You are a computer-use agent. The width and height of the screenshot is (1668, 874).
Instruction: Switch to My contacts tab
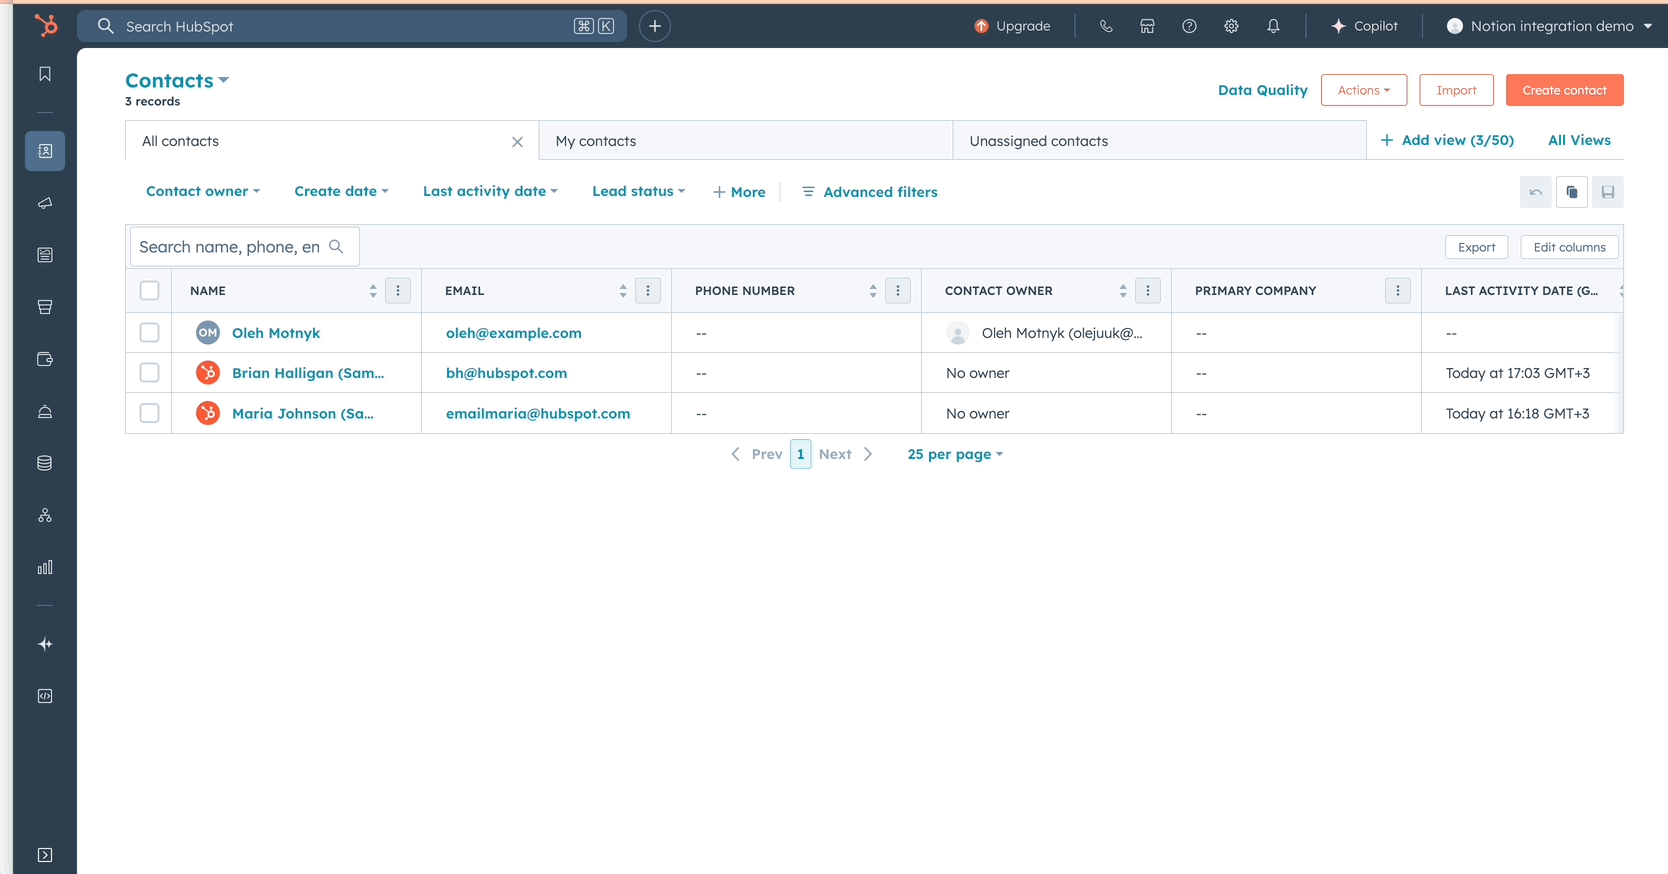(746, 141)
